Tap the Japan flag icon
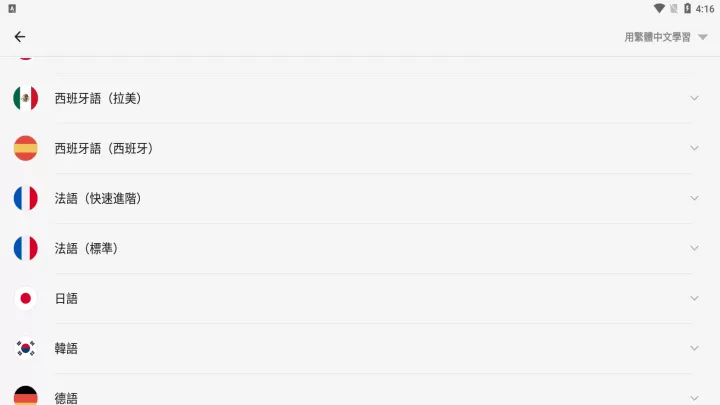The width and height of the screenshot is (720, 405). point(26,298)
